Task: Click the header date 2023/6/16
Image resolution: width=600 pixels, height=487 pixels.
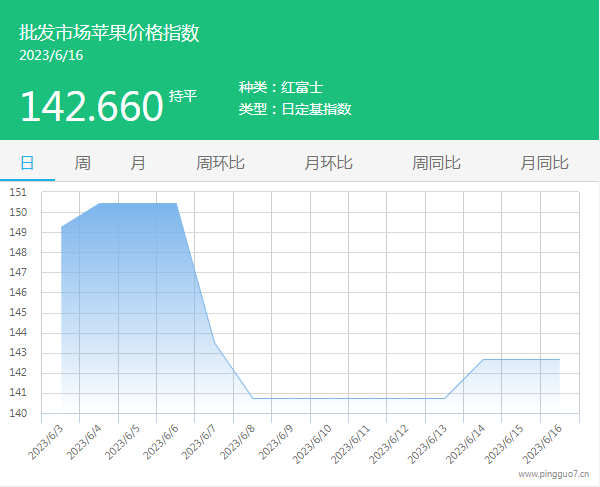Action: click(x=51, y=55)
